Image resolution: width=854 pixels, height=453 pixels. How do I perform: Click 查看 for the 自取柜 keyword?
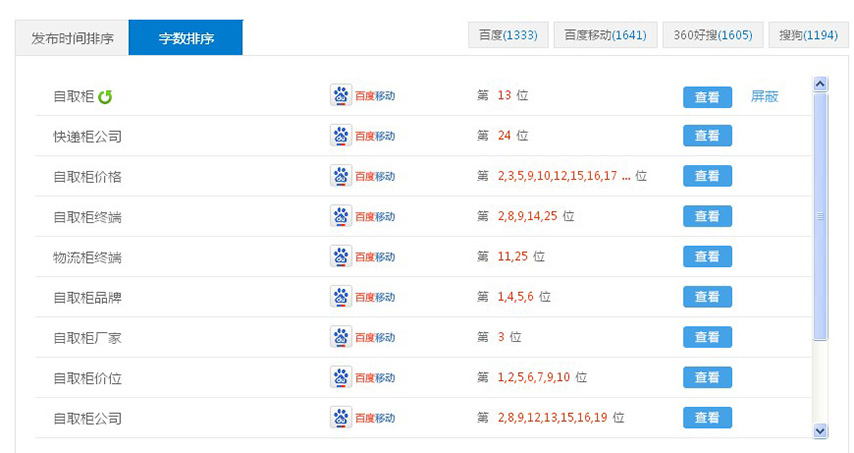(707, 97)
